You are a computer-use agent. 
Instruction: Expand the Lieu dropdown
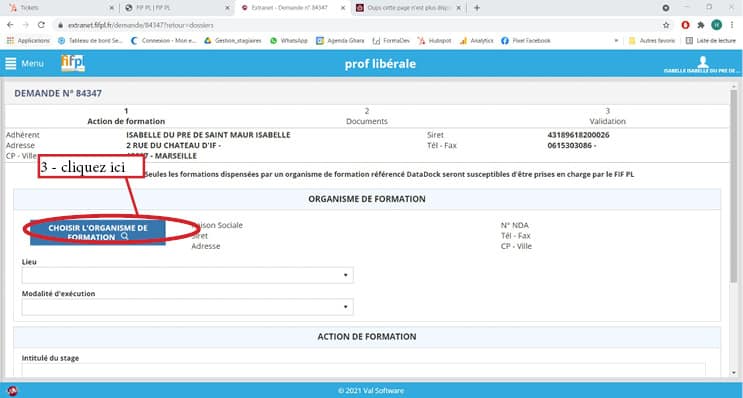(x=188, y=275)
